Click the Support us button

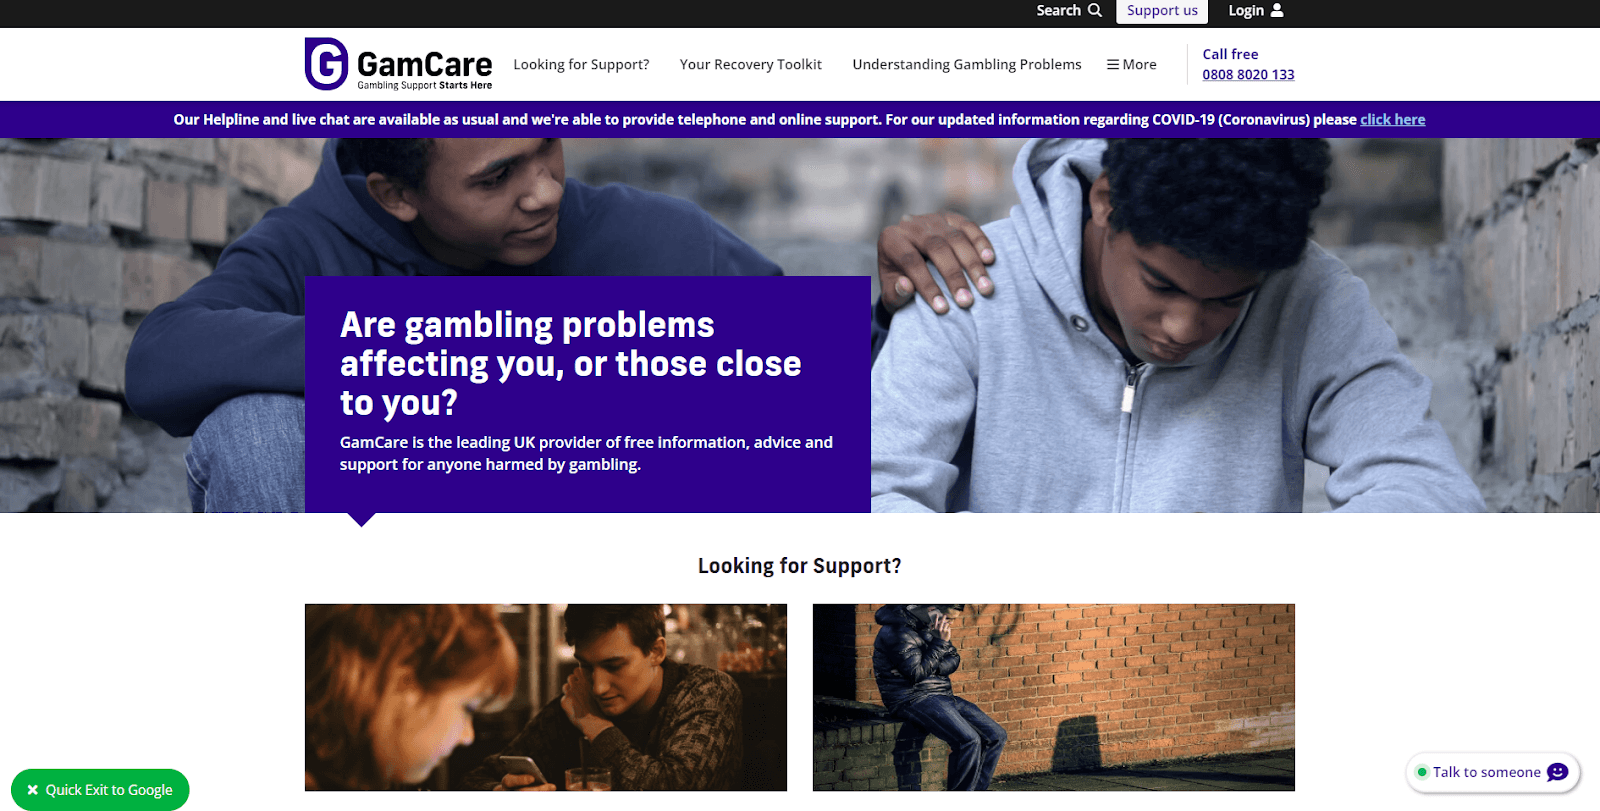point(1162,11)
